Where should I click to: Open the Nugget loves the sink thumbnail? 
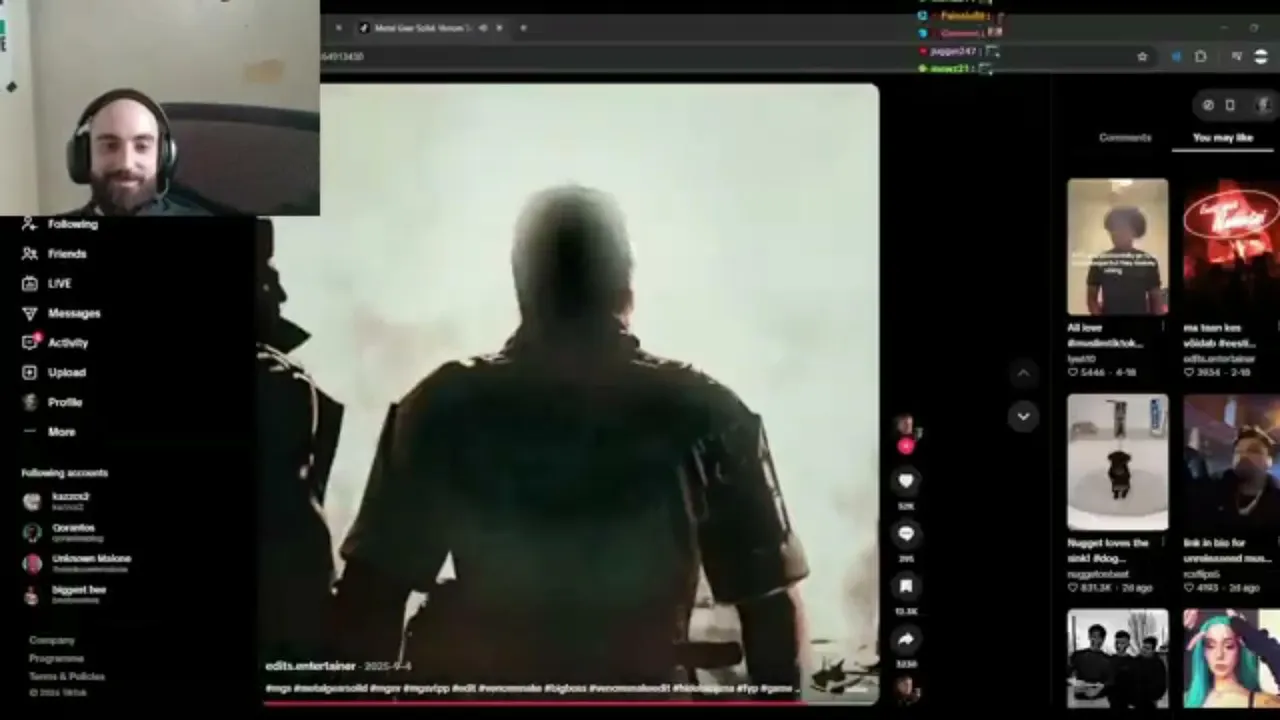(x=1117, y=462)
